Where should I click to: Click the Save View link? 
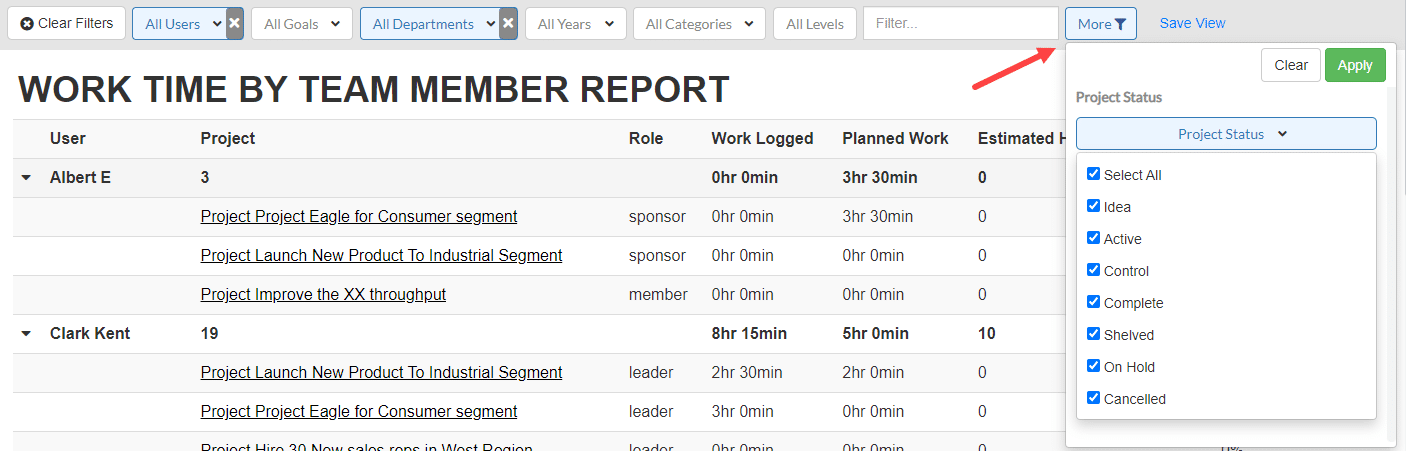click(1192, 23)
